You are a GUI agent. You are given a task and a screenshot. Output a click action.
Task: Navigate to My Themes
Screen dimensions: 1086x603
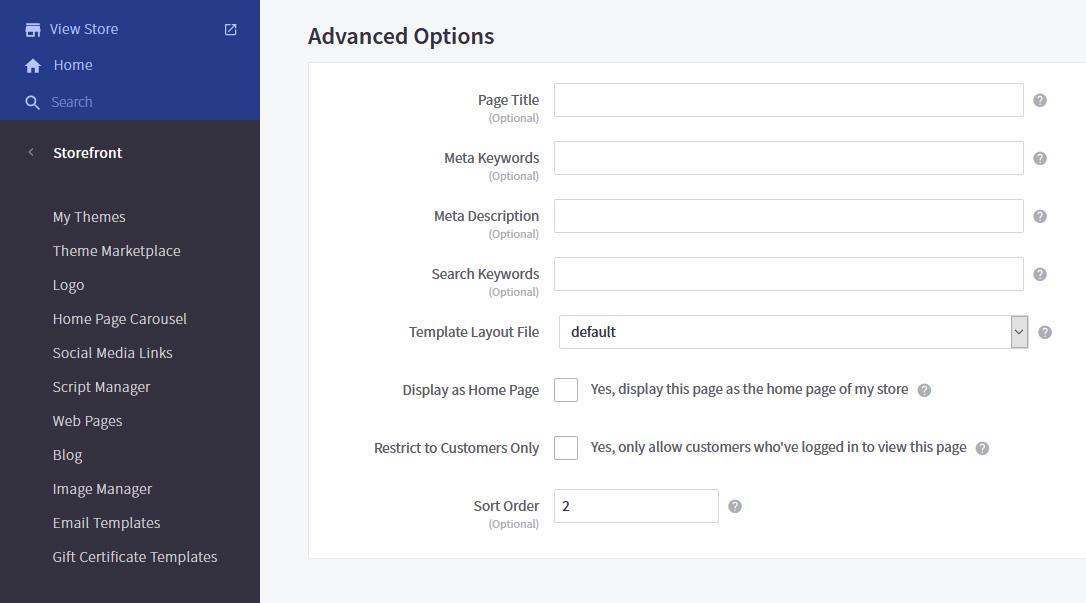point(89,216)
